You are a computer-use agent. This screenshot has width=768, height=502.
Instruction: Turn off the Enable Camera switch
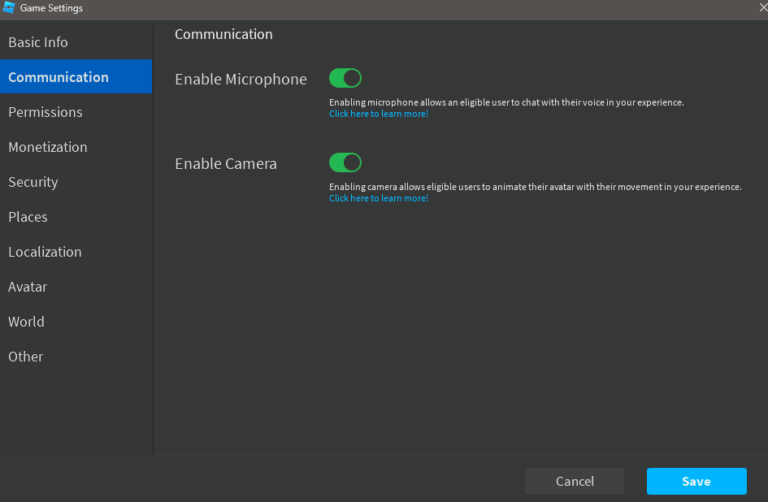coord(345,163)
